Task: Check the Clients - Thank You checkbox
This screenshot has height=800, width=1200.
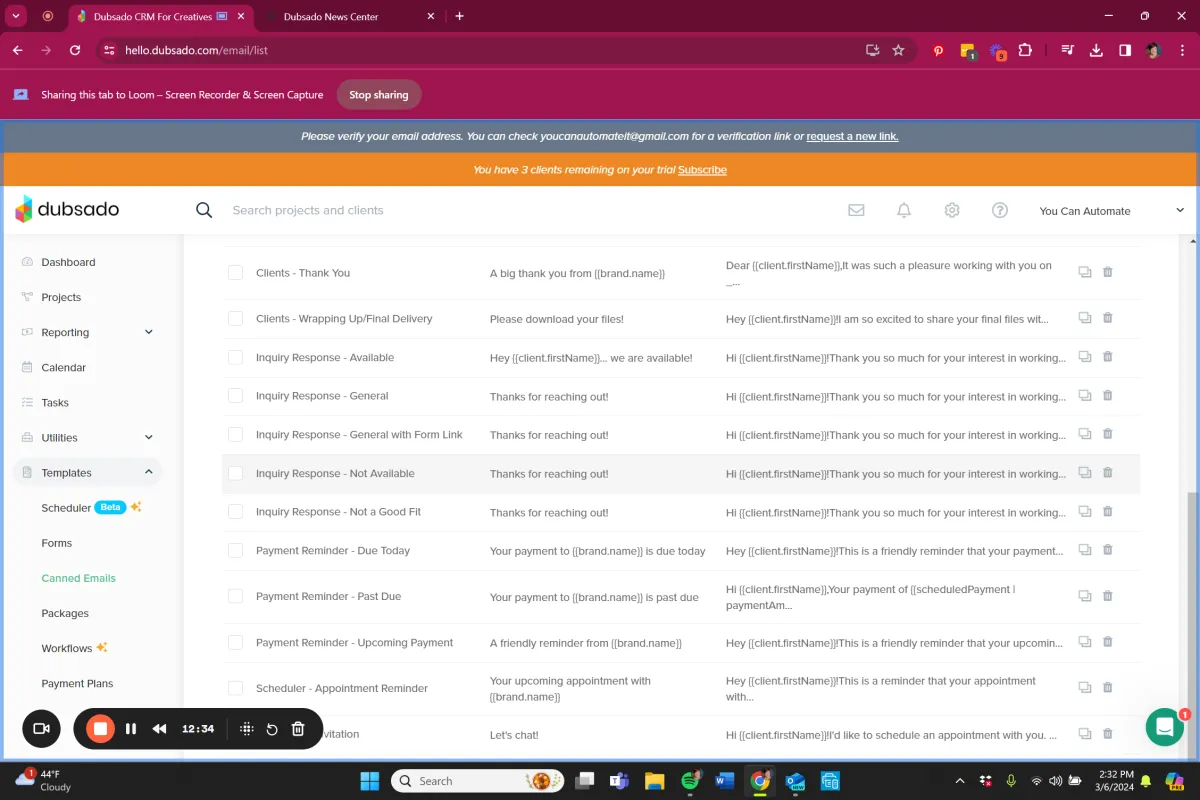Action: point(235,272)
